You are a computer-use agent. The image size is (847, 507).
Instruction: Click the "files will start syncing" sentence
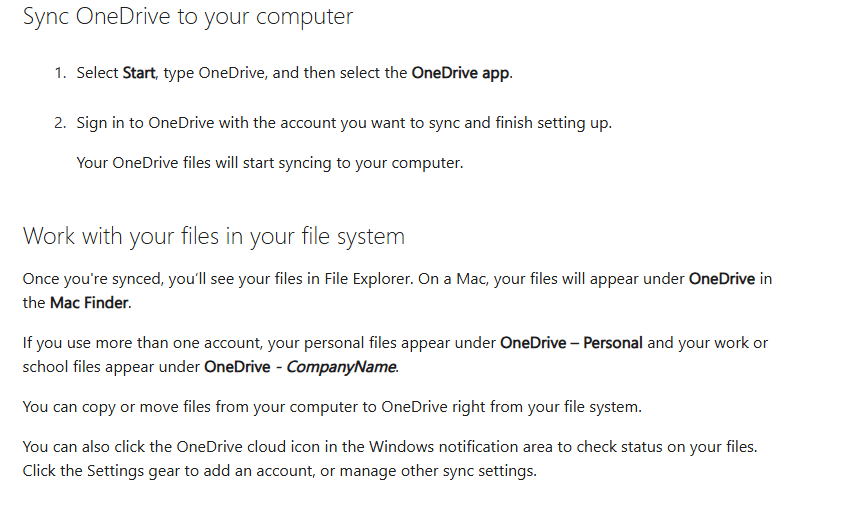[x=270, y=162]
